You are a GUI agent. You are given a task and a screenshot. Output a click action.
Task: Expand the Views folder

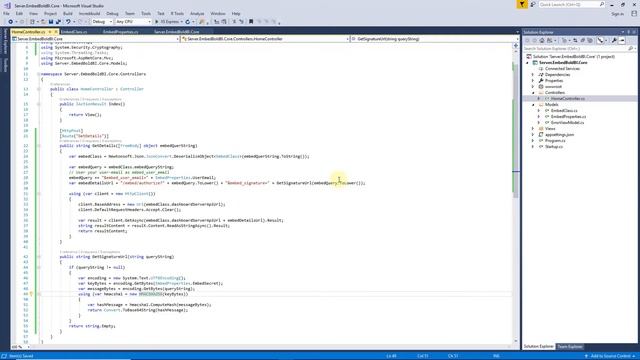533,129
